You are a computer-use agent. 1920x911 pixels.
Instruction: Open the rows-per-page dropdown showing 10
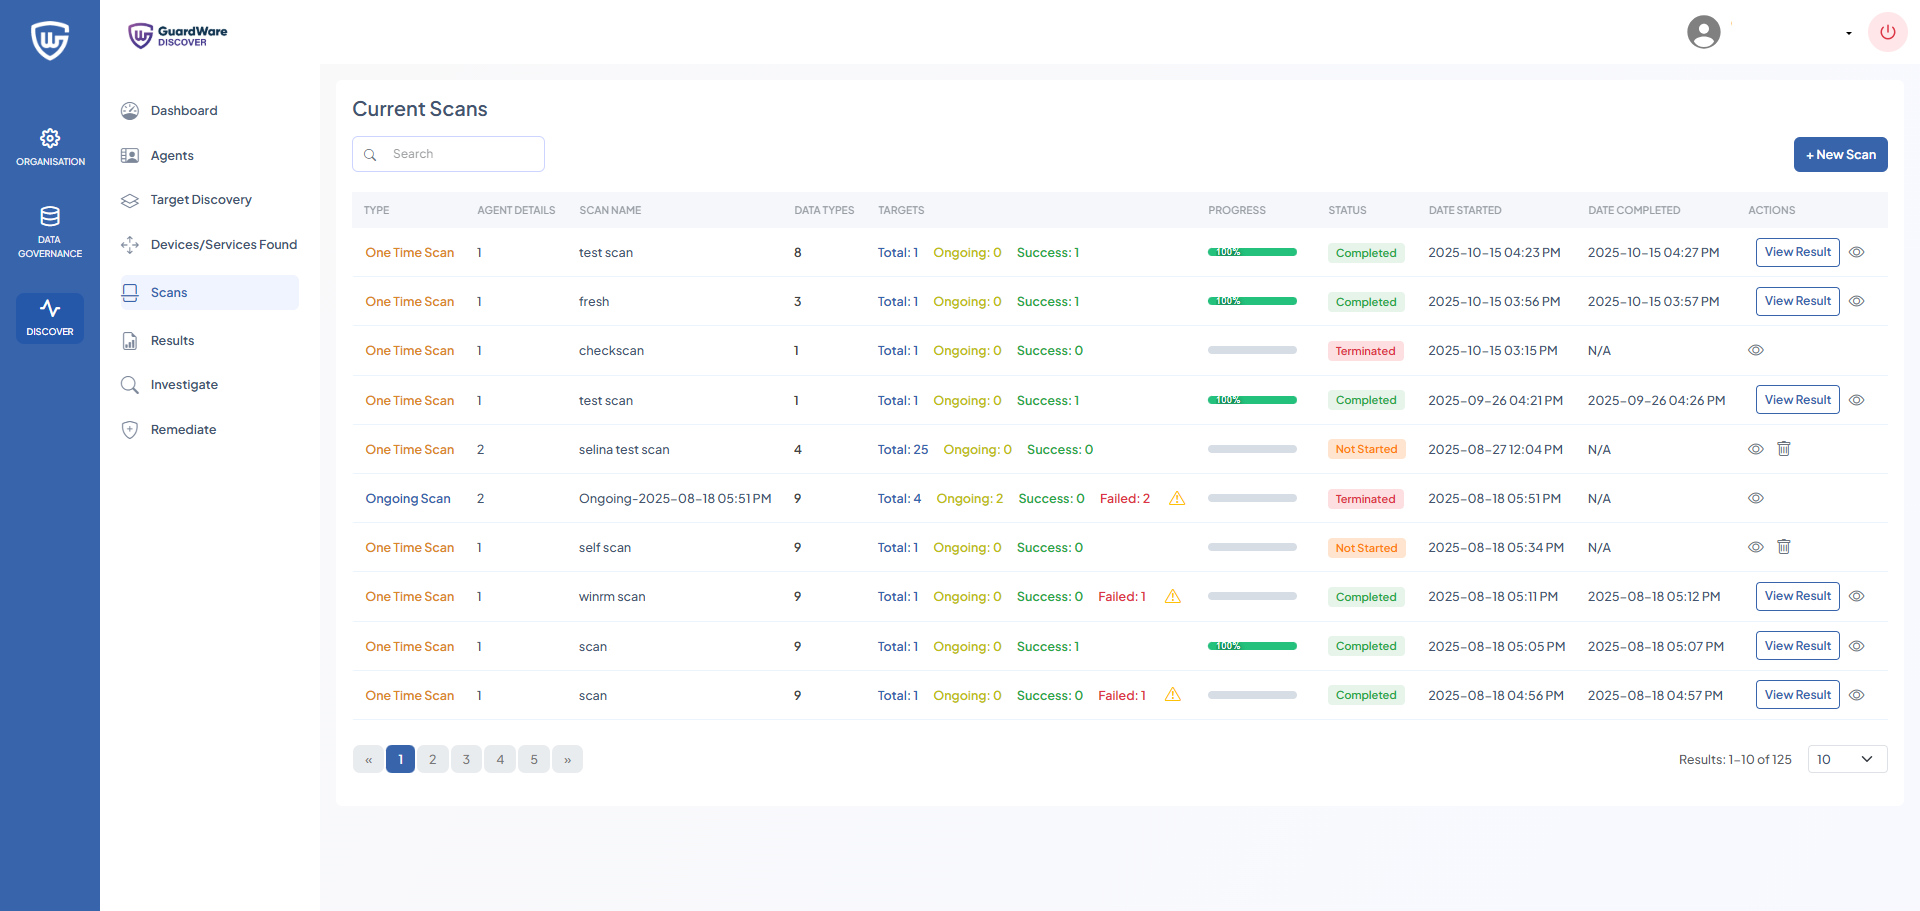[x=1846, y=759]
